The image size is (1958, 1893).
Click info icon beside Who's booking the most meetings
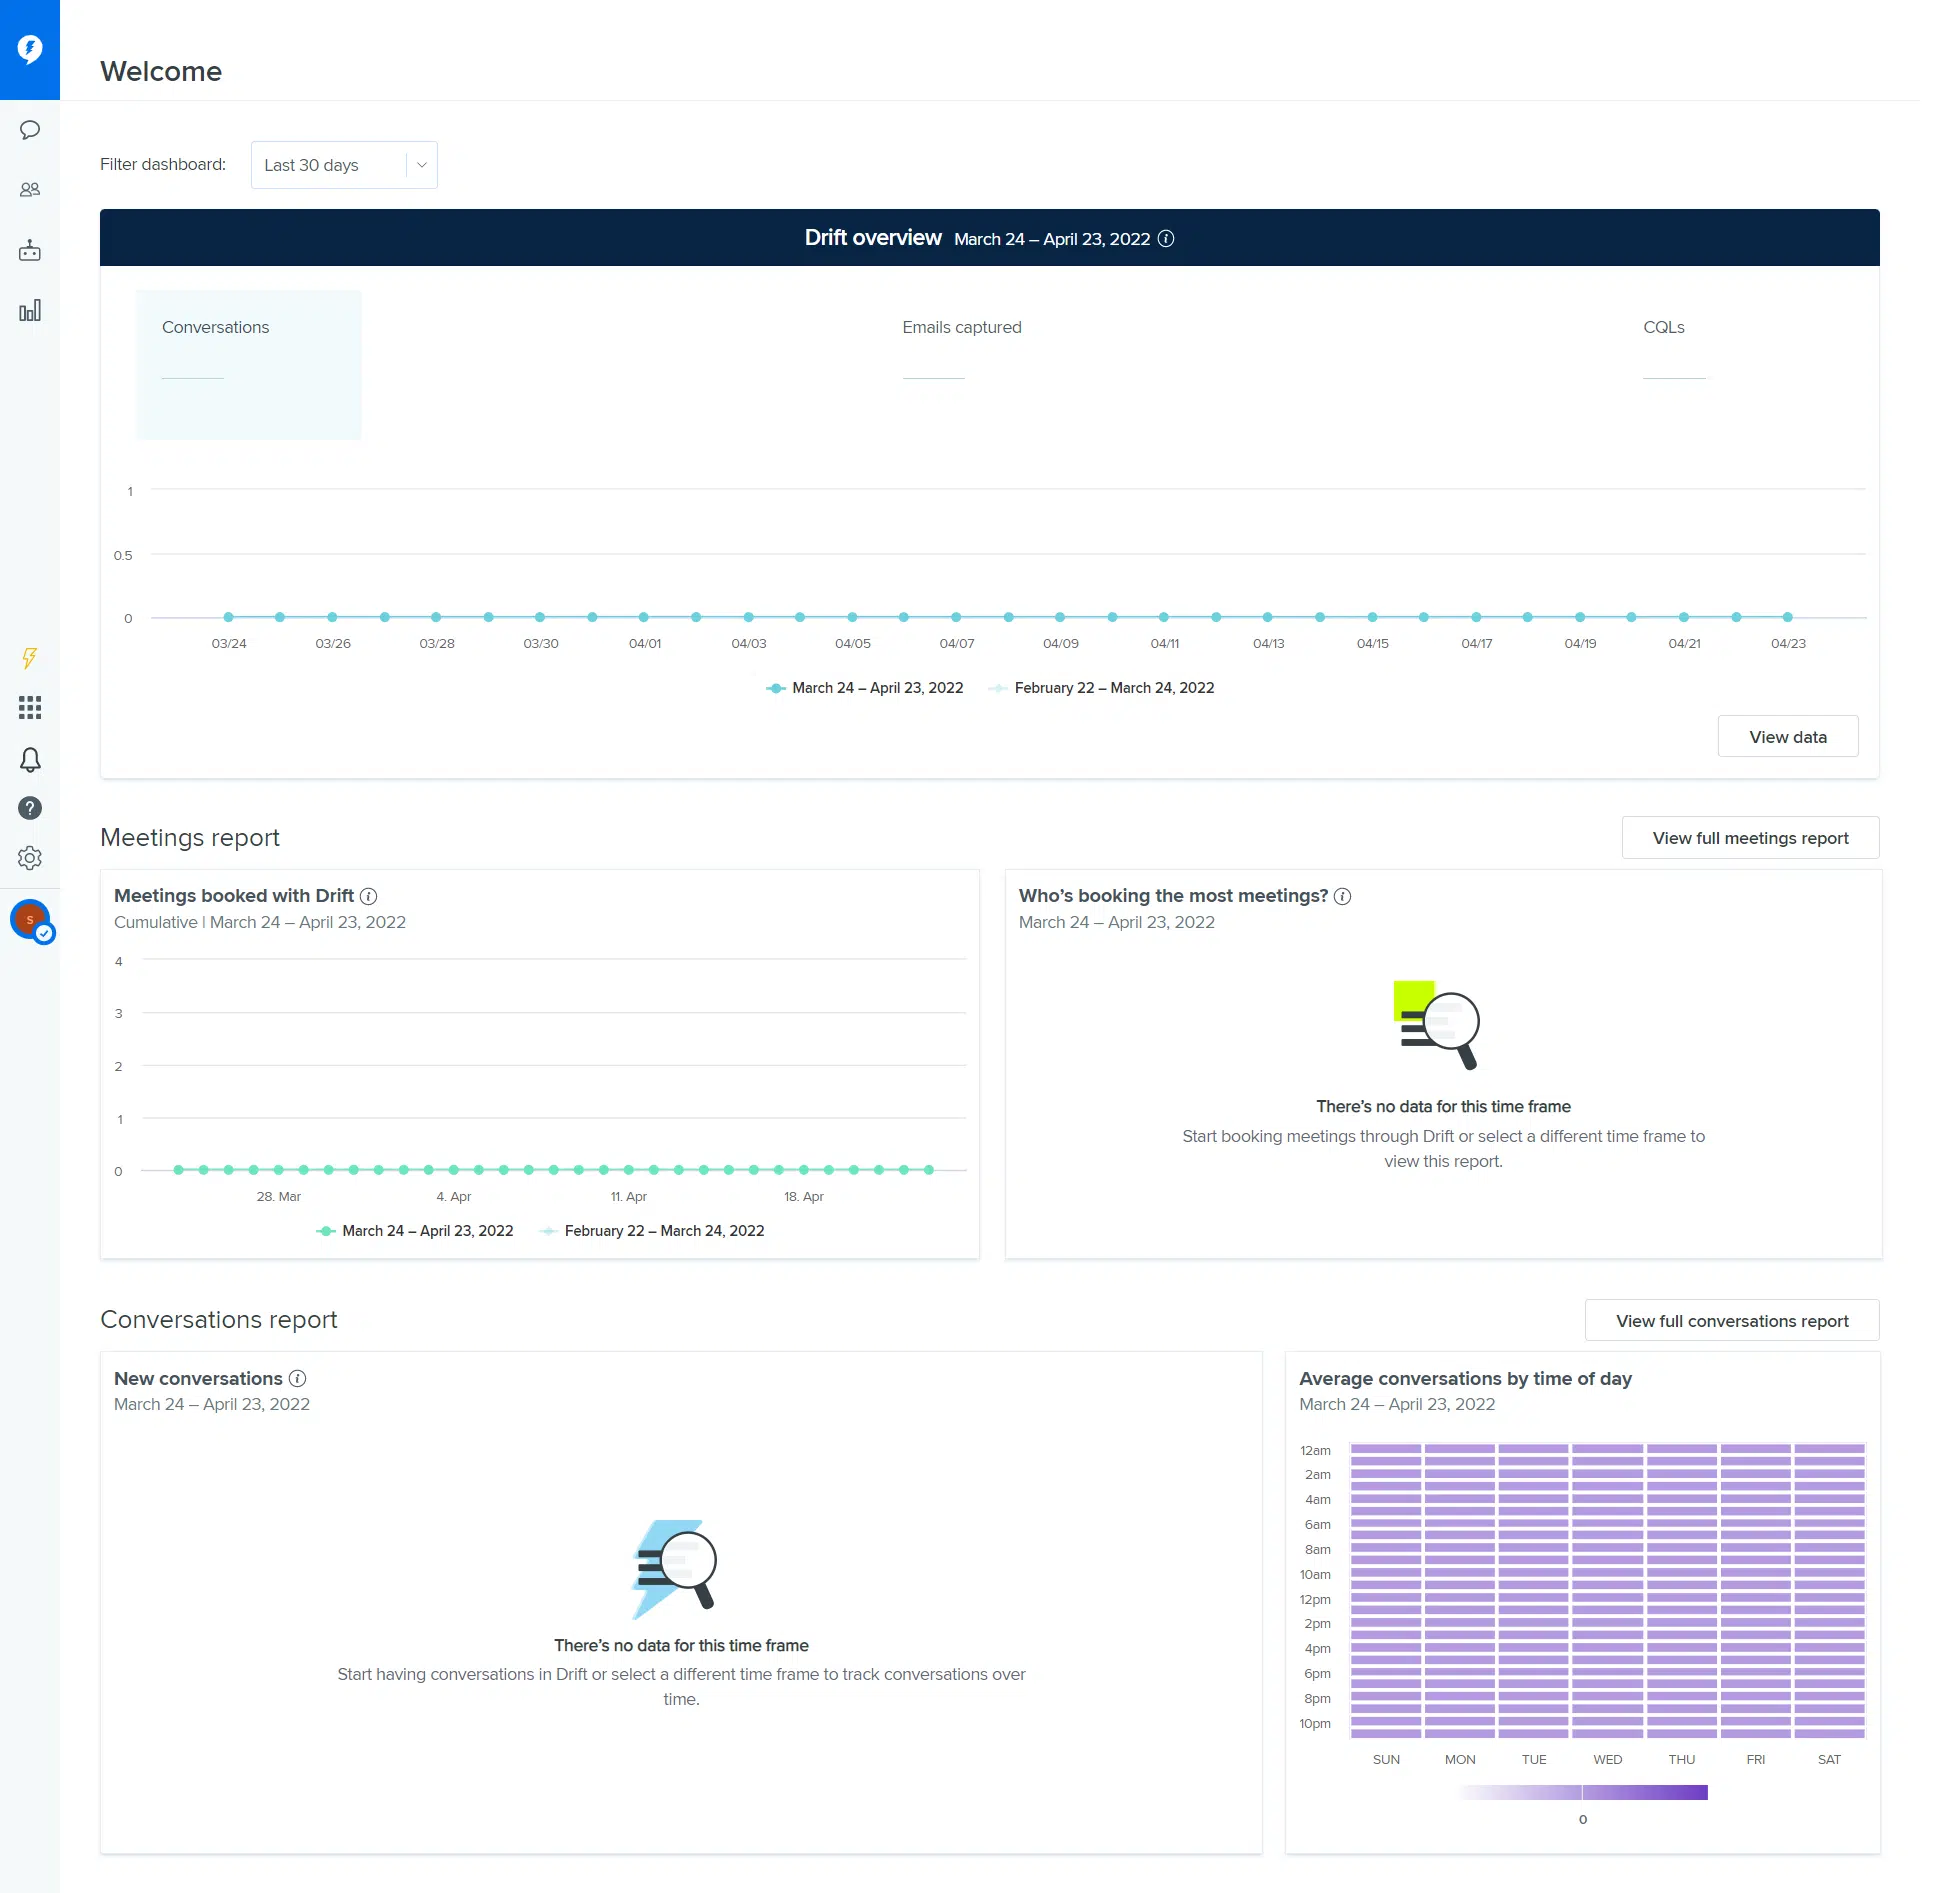[1343, 896]
